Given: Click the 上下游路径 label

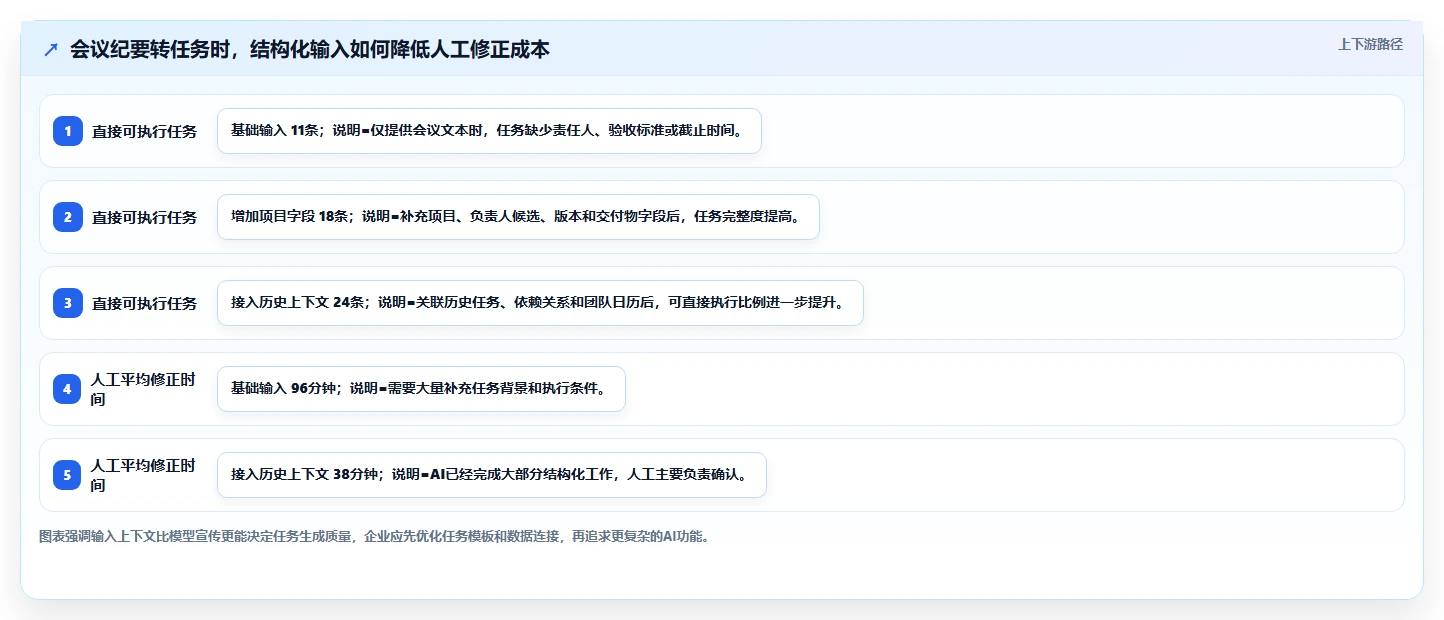Looking at the screenshot, I should click(x=1370, y=44).
